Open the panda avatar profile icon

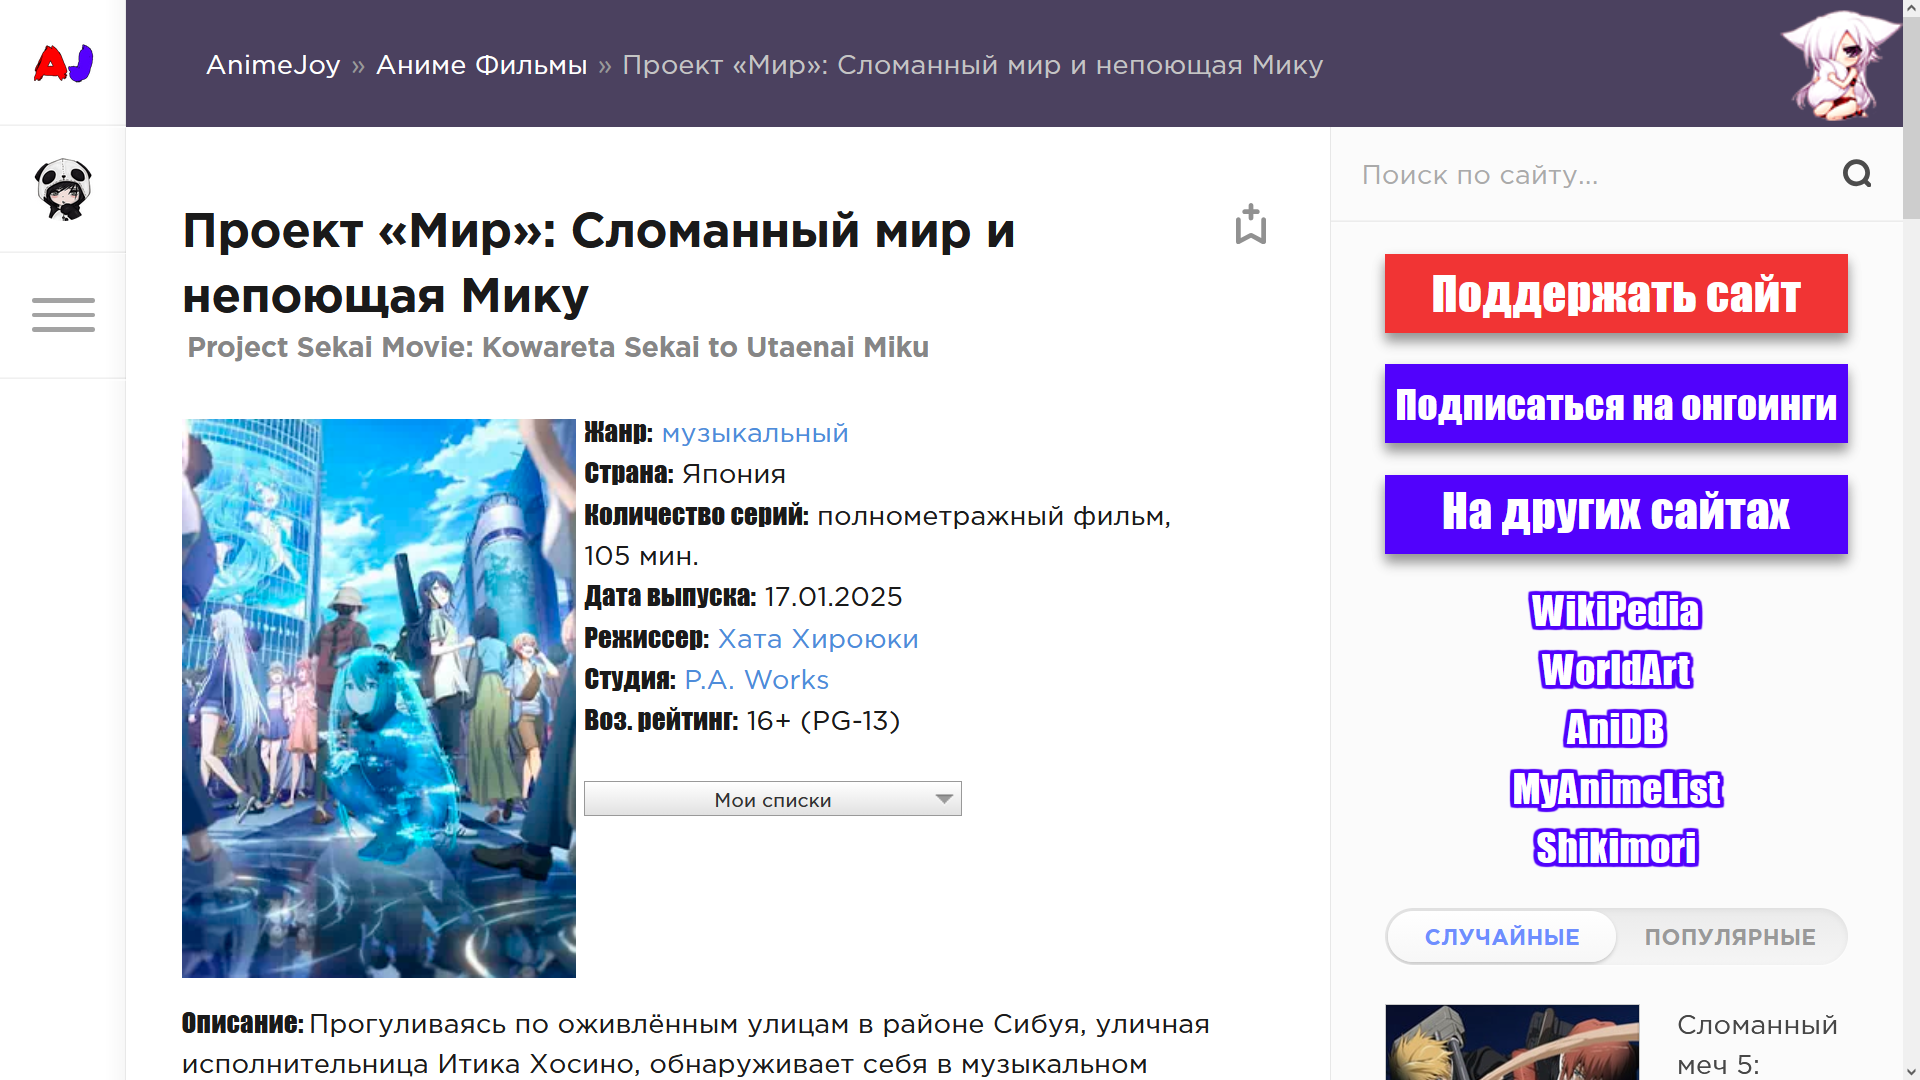[63, 189]
